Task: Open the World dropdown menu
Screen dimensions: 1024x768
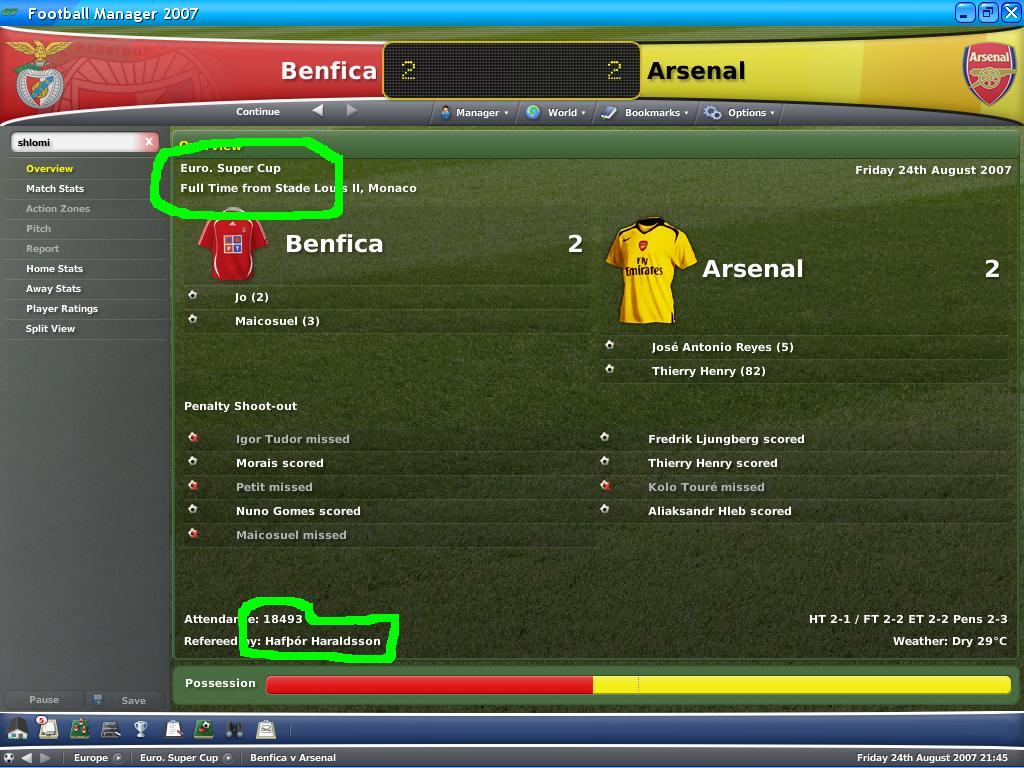Action: (x=556, y=112)
